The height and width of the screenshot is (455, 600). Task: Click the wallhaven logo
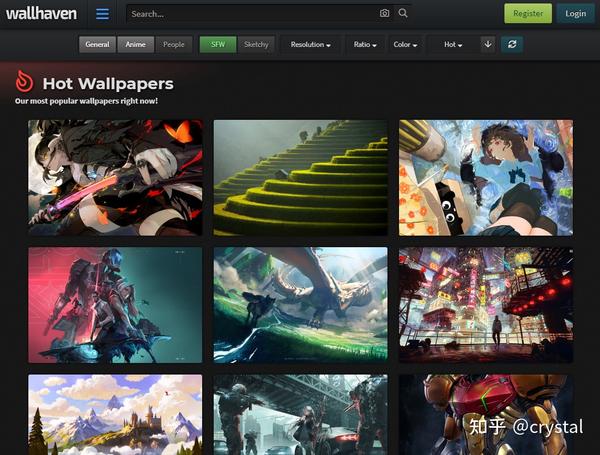click(x=41, y=13)
